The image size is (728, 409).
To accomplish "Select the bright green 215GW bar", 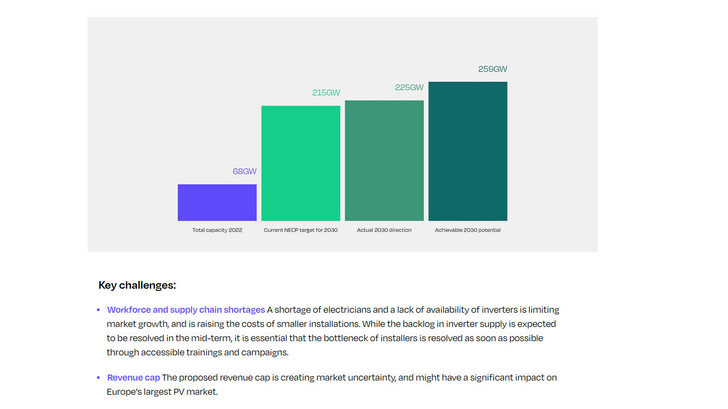I will tap(300, 162).
